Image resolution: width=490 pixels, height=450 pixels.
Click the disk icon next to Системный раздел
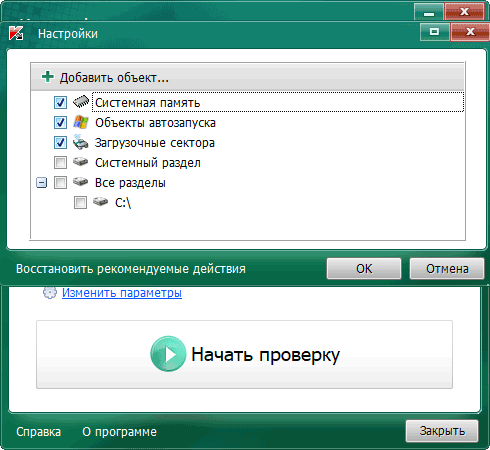point(81,162)
